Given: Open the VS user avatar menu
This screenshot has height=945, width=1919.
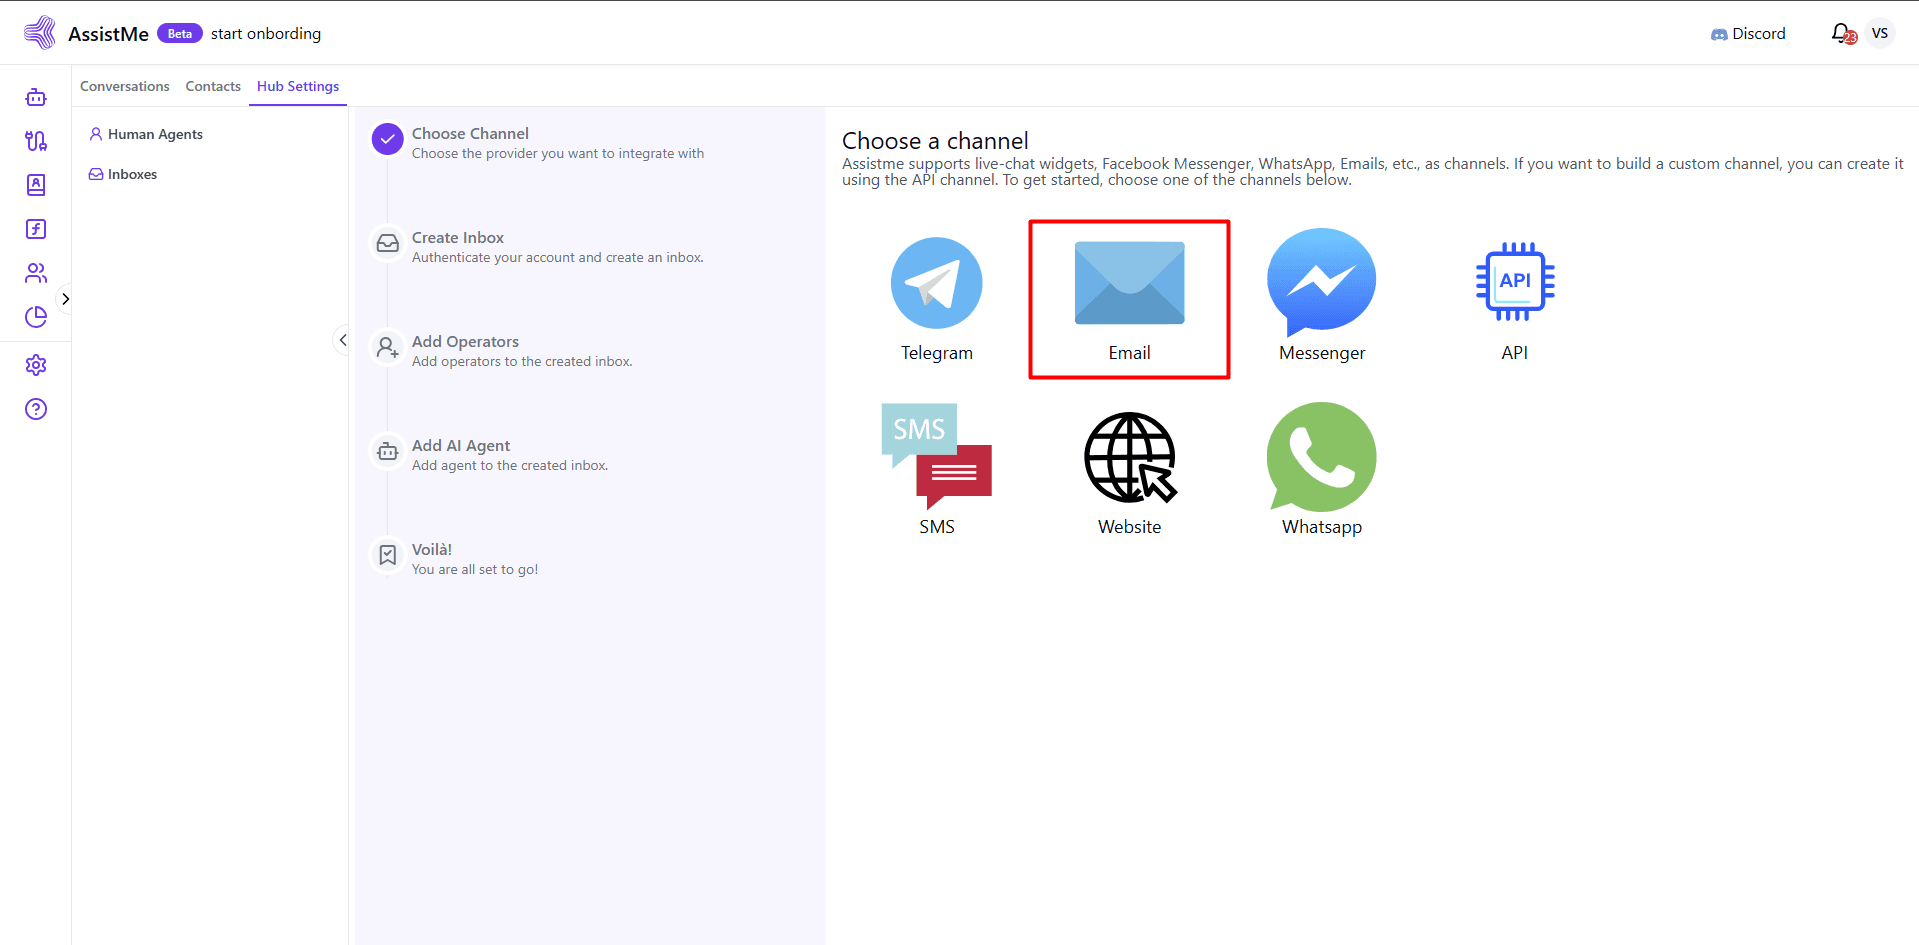Looking at the screenshot, I should 1880,33.
